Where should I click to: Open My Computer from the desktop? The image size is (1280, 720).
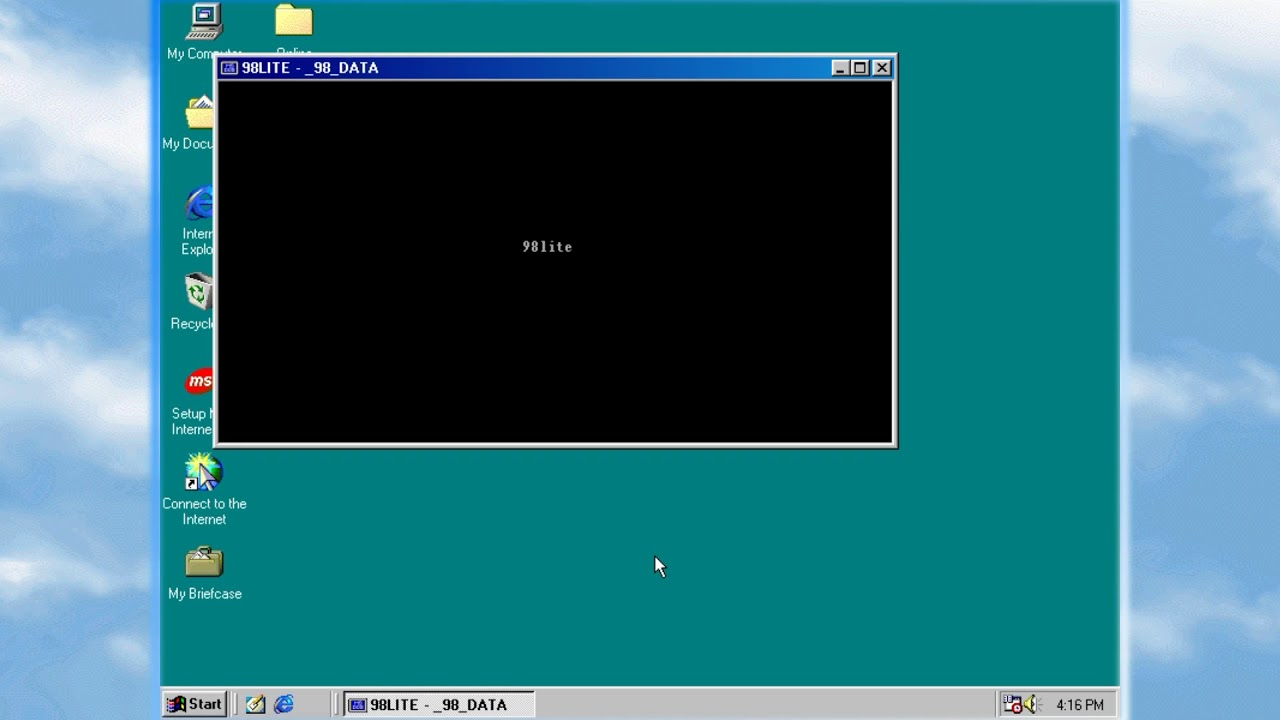click(204, 22)
